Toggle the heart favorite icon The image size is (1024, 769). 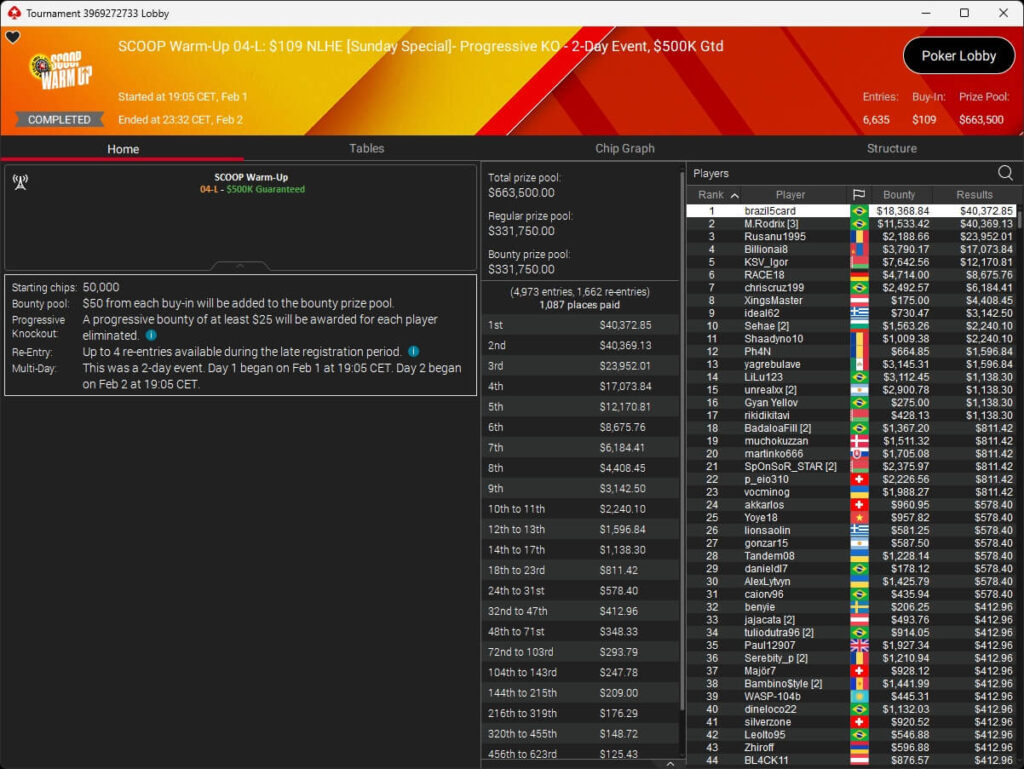pos(13,38)
